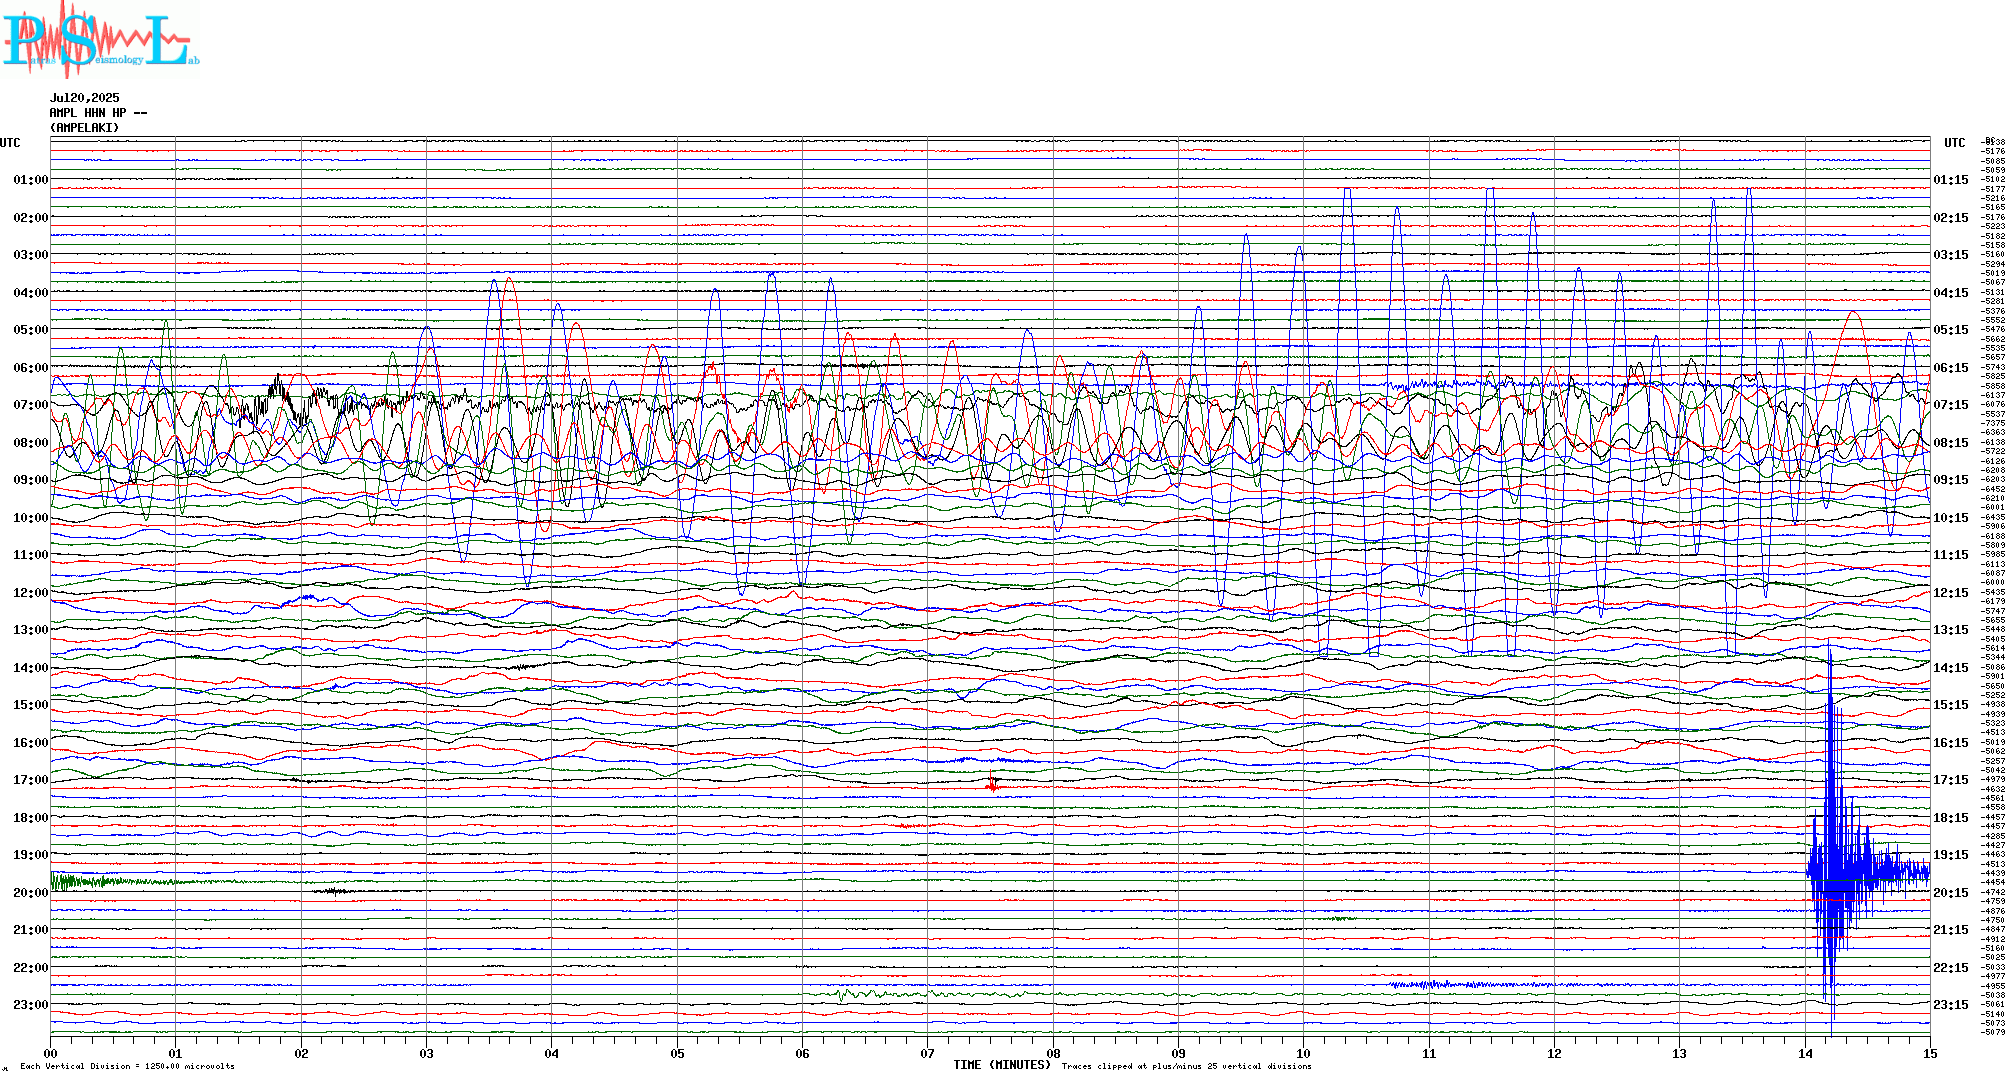Image resolution: width=2010 pixels, height=1080 pixels.
Task: Select the date text Jul20,2025
Action: coord(85,98)
